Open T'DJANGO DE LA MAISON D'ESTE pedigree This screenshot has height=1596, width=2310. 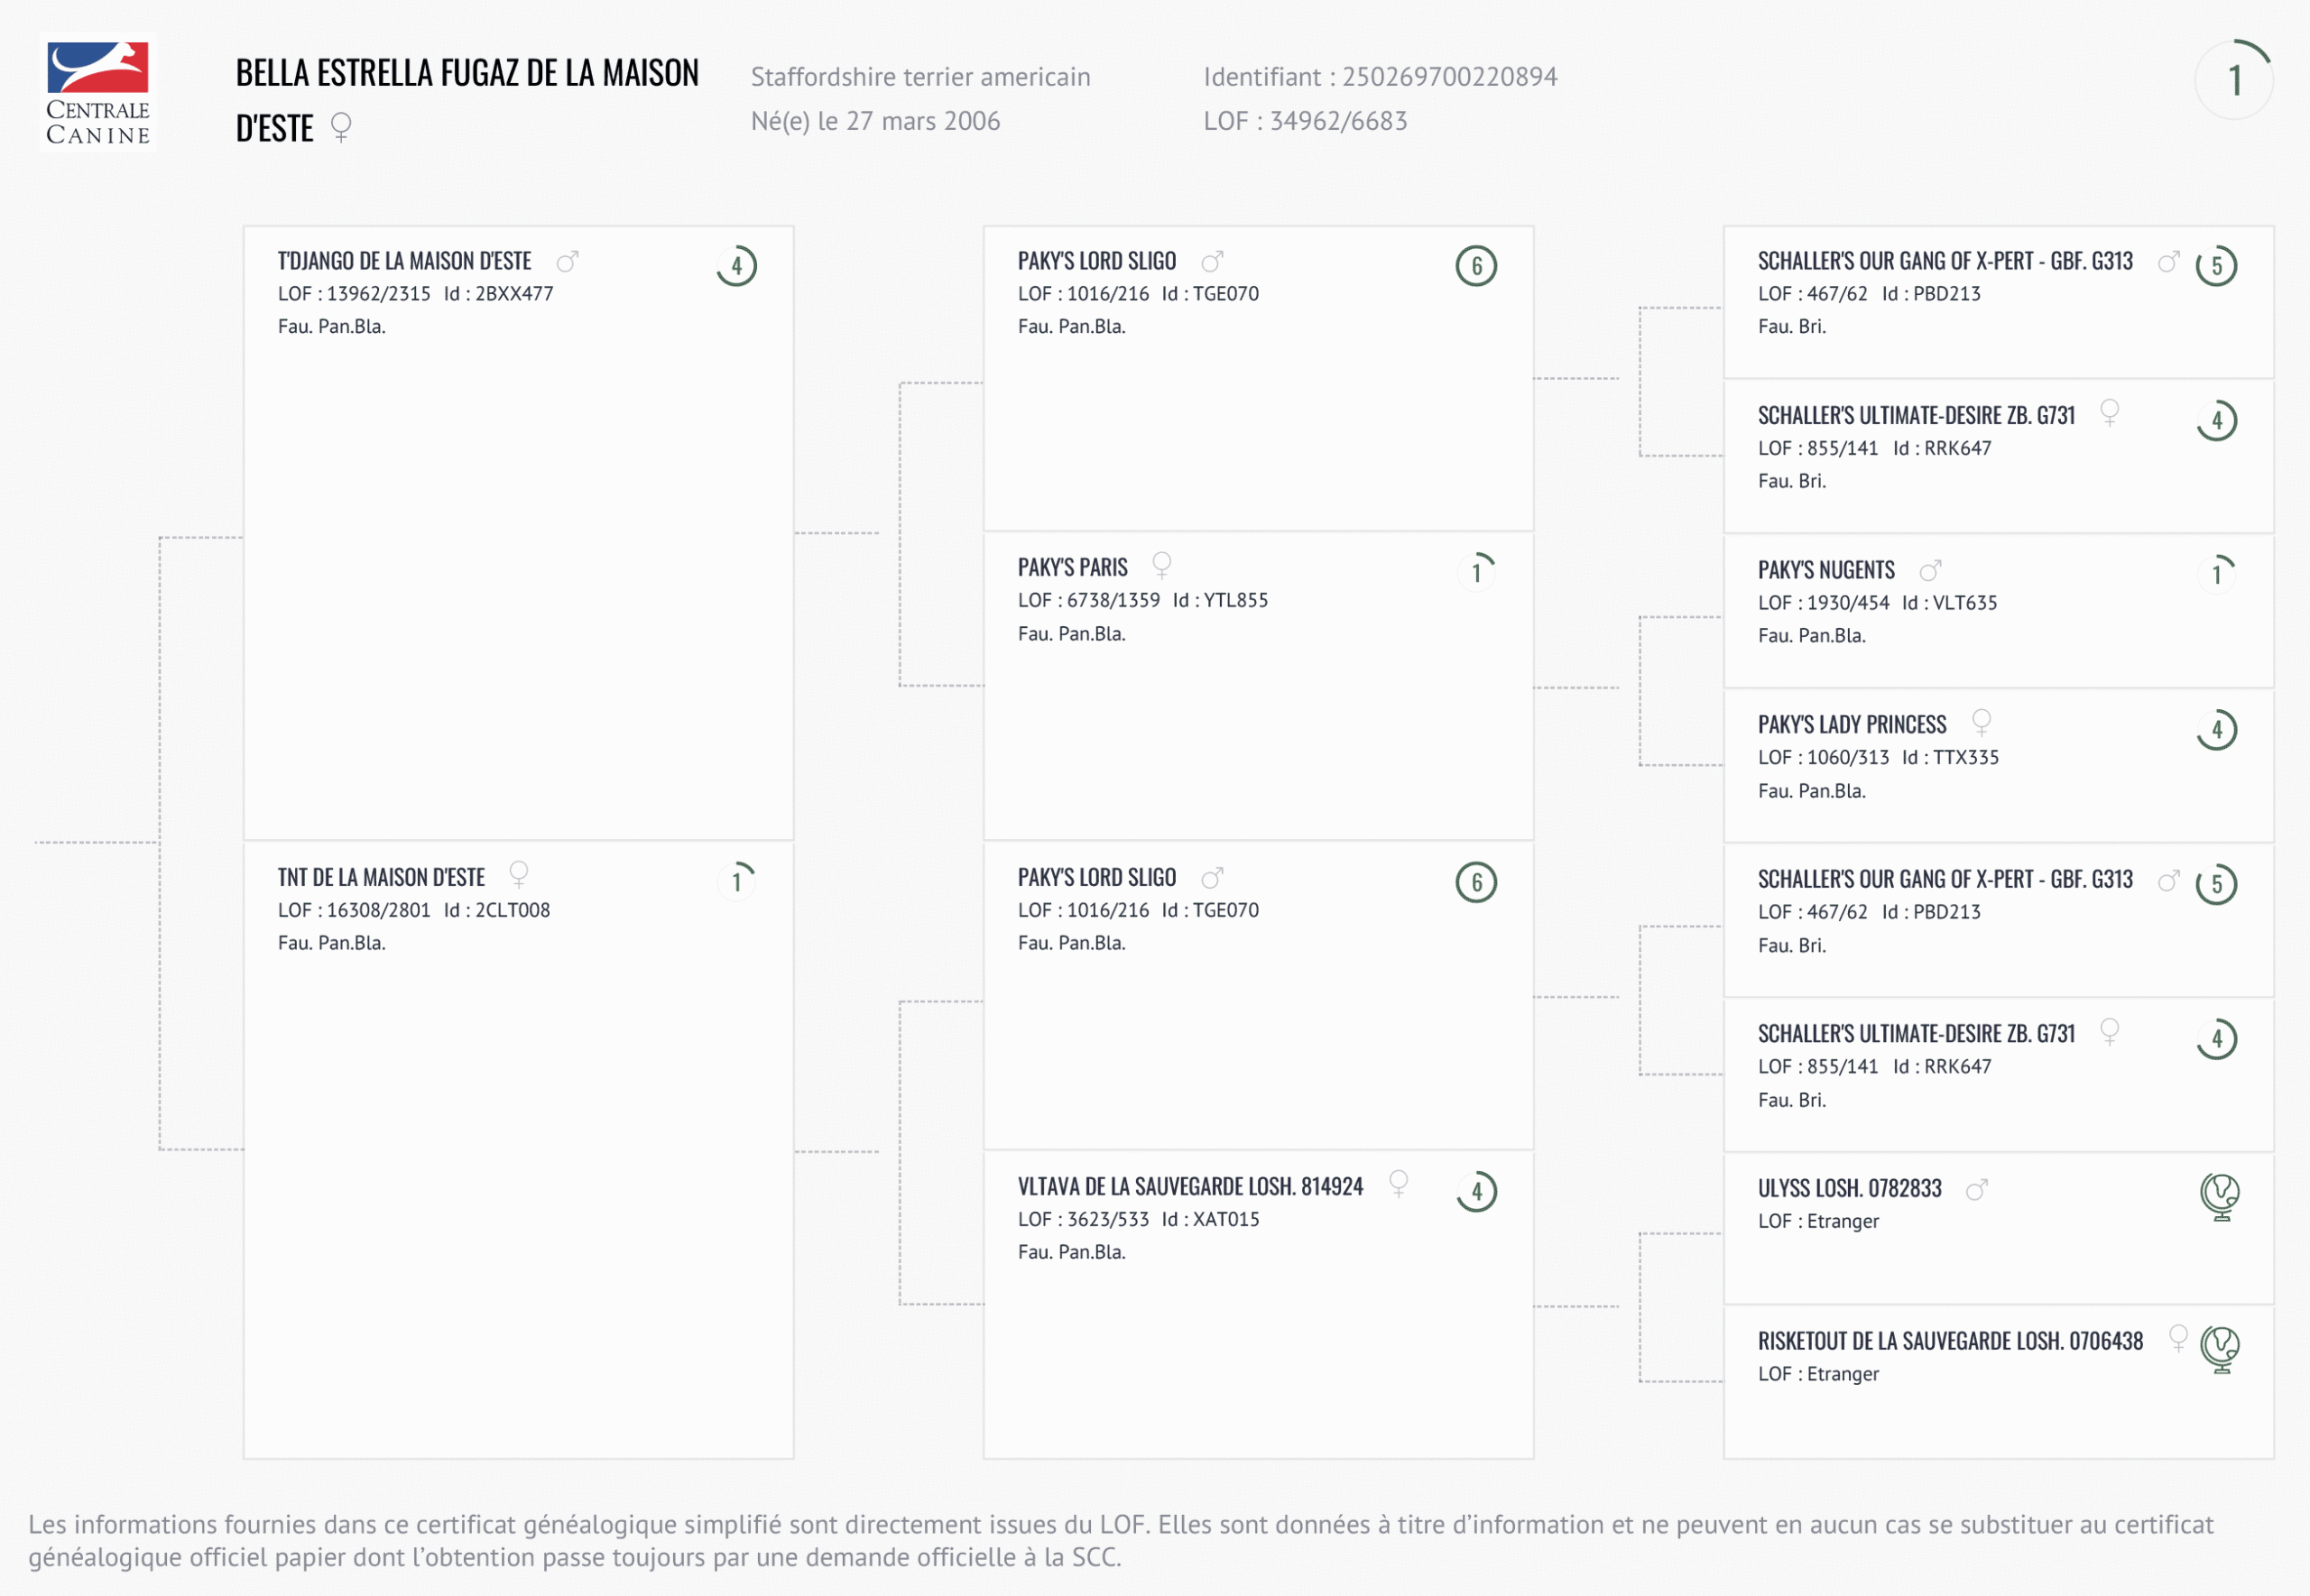pyautogui.click(x=404, y=262)
